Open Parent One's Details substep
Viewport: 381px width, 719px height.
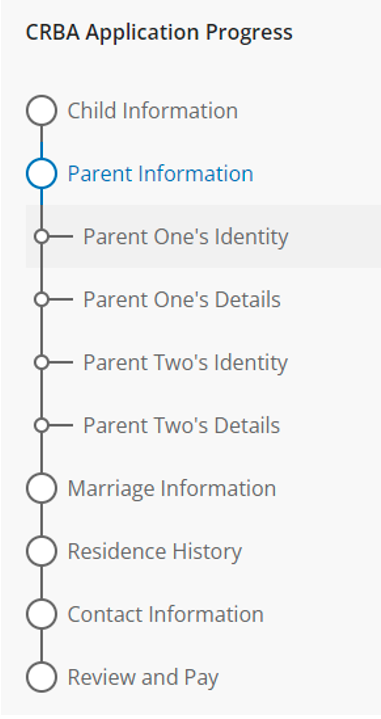[x=182, y=299]
